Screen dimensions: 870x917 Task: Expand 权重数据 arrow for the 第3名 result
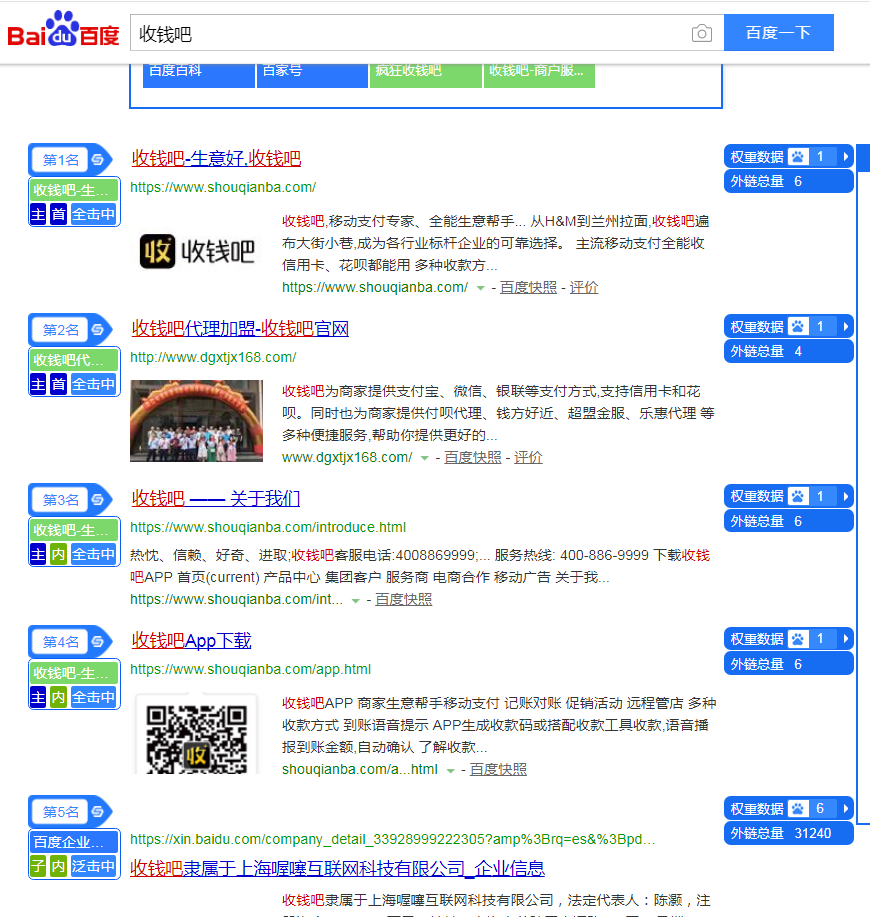tap(845, 497)
